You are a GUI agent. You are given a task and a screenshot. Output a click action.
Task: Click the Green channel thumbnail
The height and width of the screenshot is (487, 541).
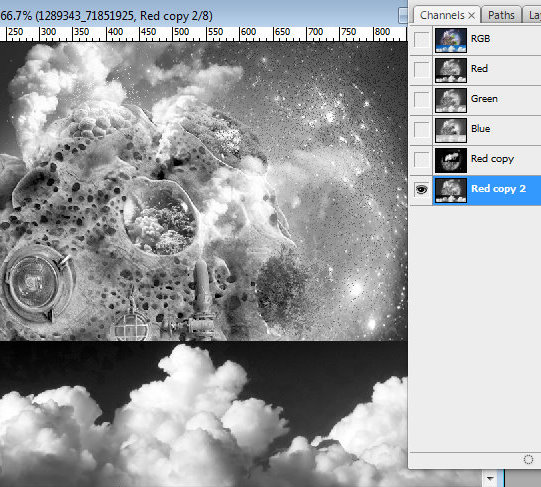[451, 100]
